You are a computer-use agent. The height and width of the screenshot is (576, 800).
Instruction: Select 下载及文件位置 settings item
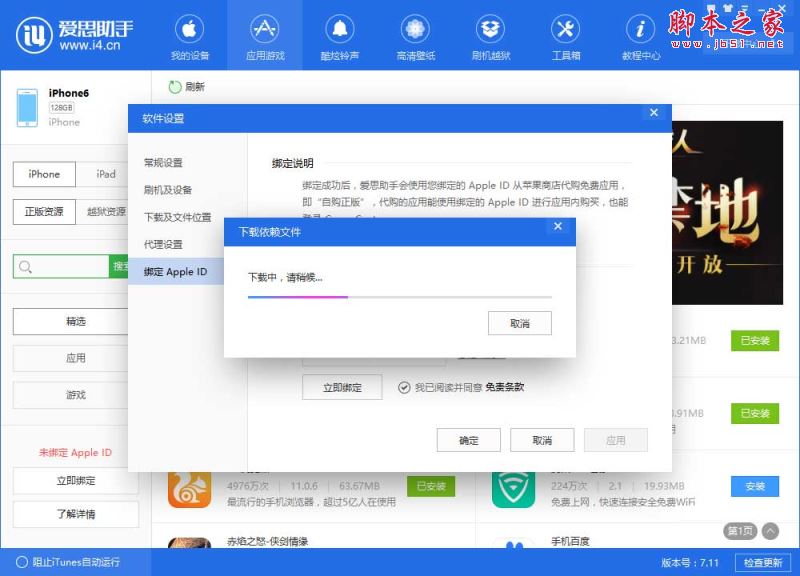pyautogui.click(x=177, y=217)
